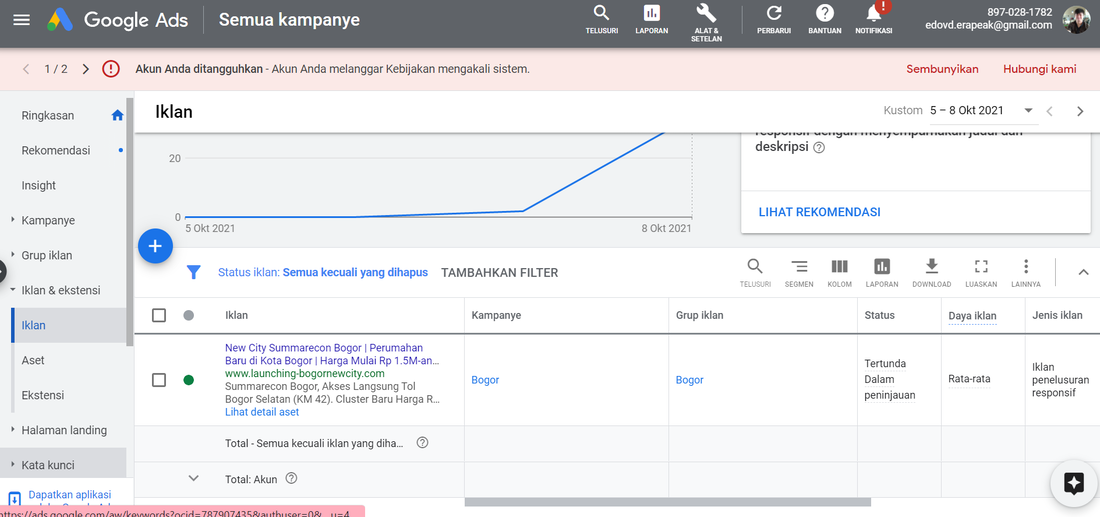The height and width of the screenshot is (517, 1100).
Task: Click the Download icon in table toolbar
Action: 931,267
